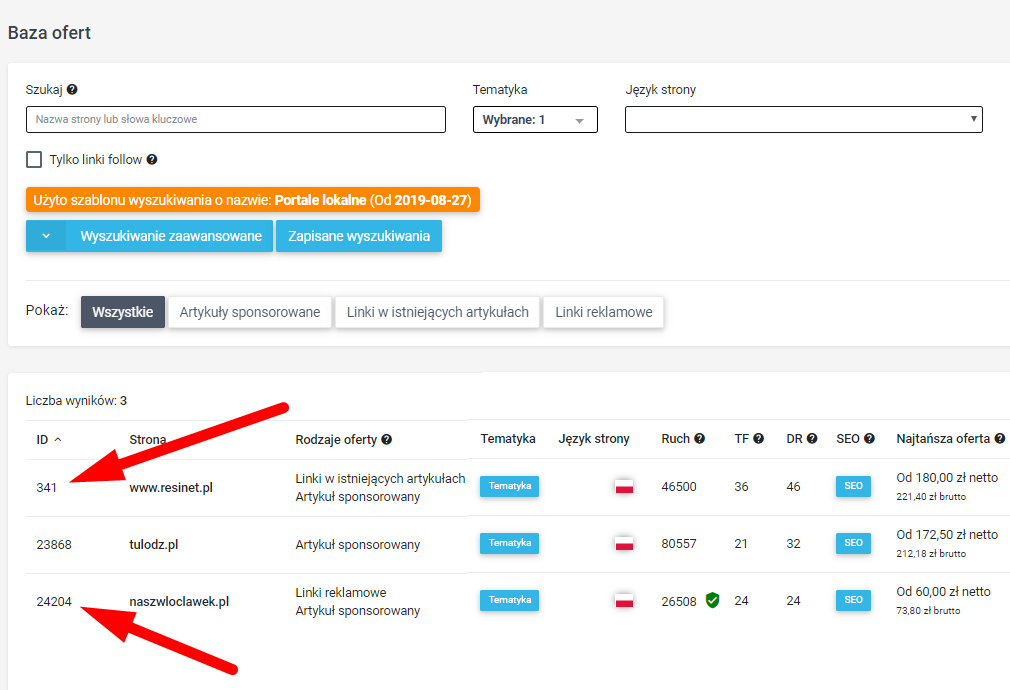Open the Język strony dropdown
This screenshot has width=1010, height=690.
[804, 120]
